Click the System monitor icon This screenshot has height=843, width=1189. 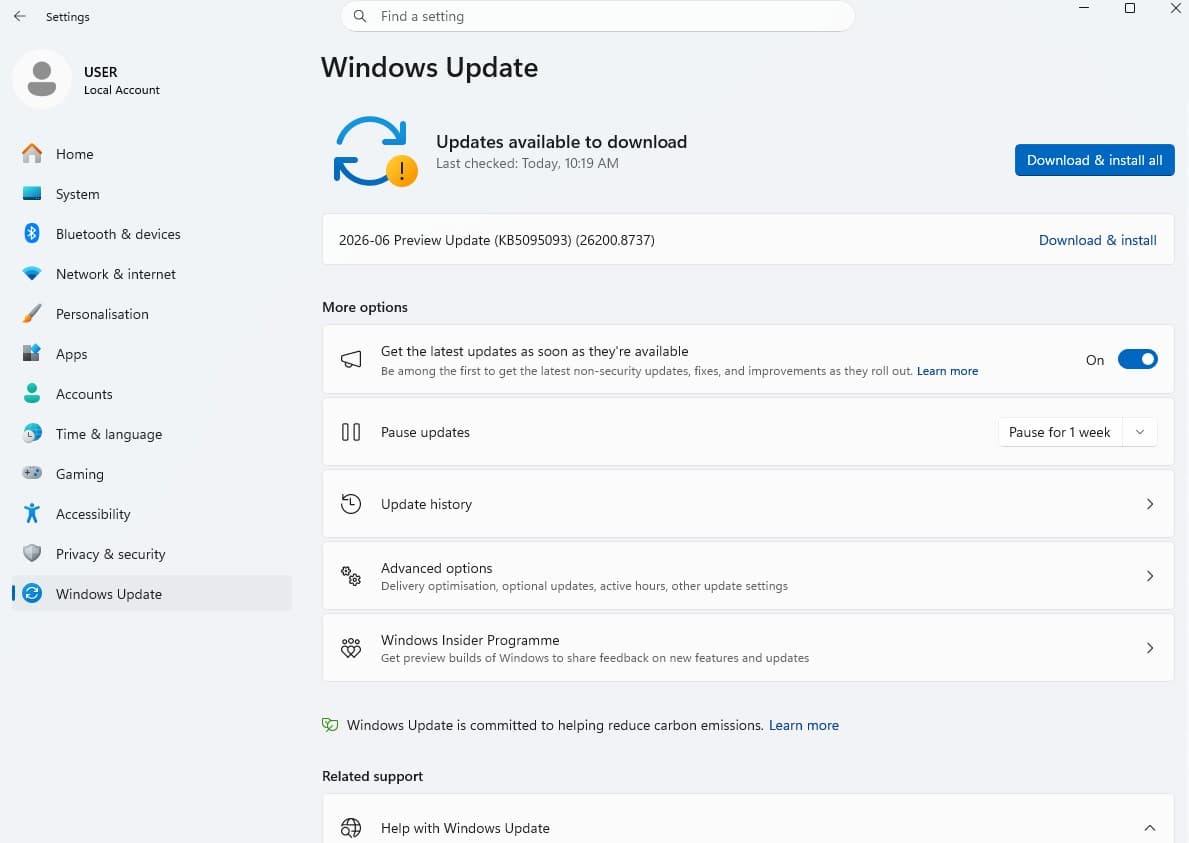32,193
